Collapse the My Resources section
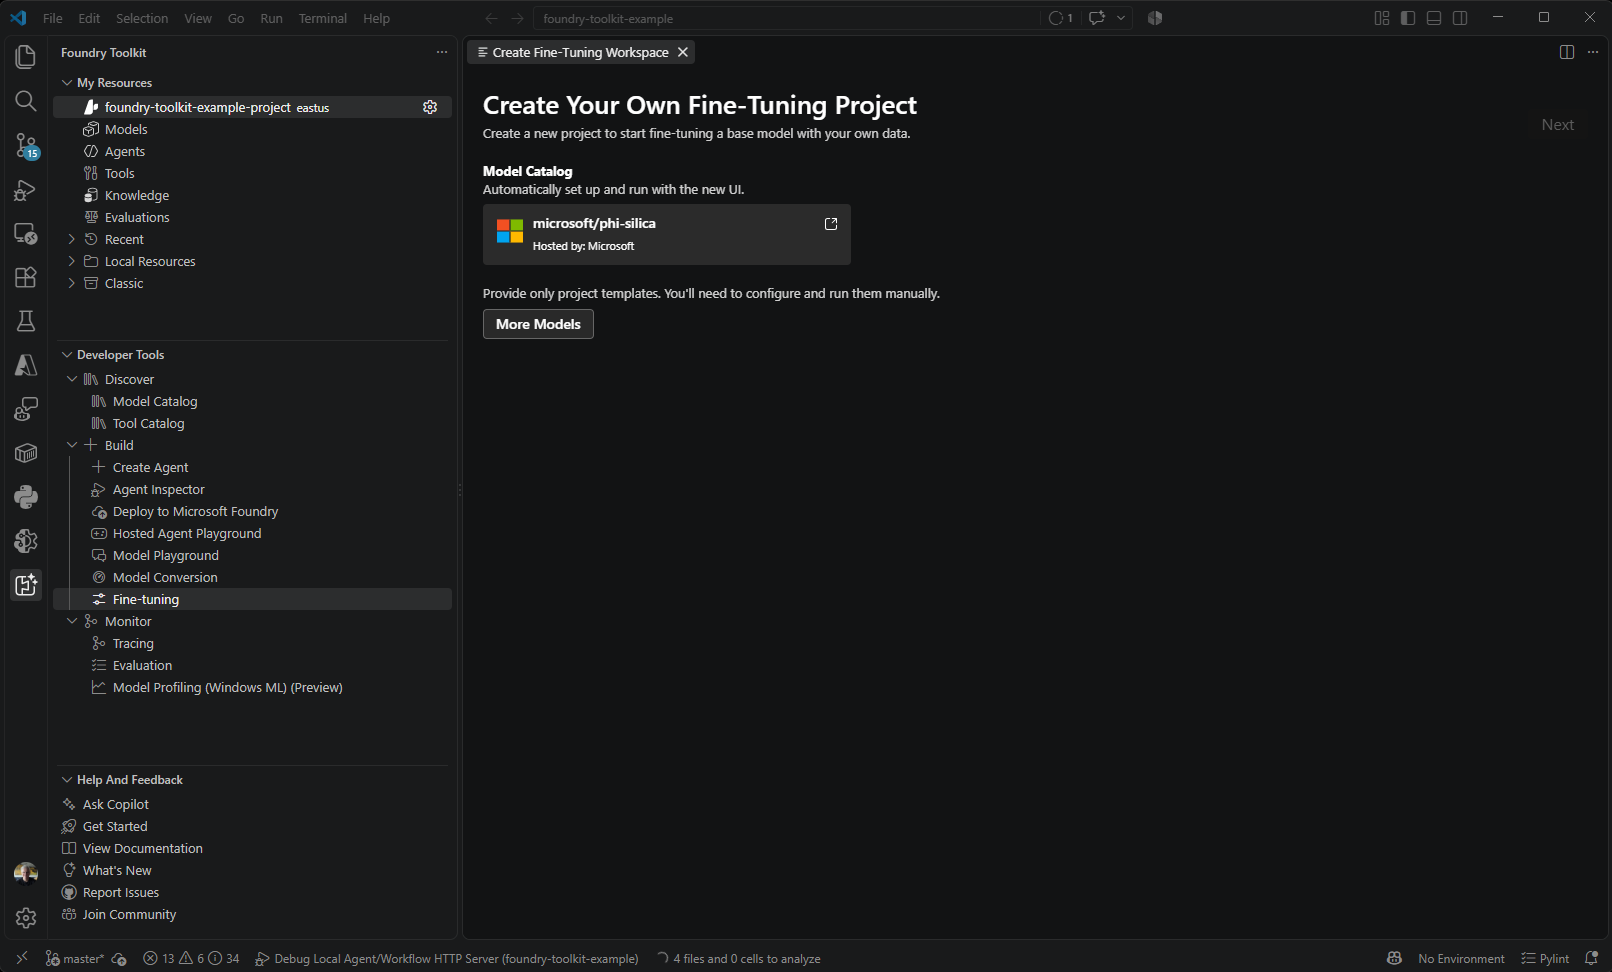The width and height of the screenshot is (1612, 972). pos(67,83)
